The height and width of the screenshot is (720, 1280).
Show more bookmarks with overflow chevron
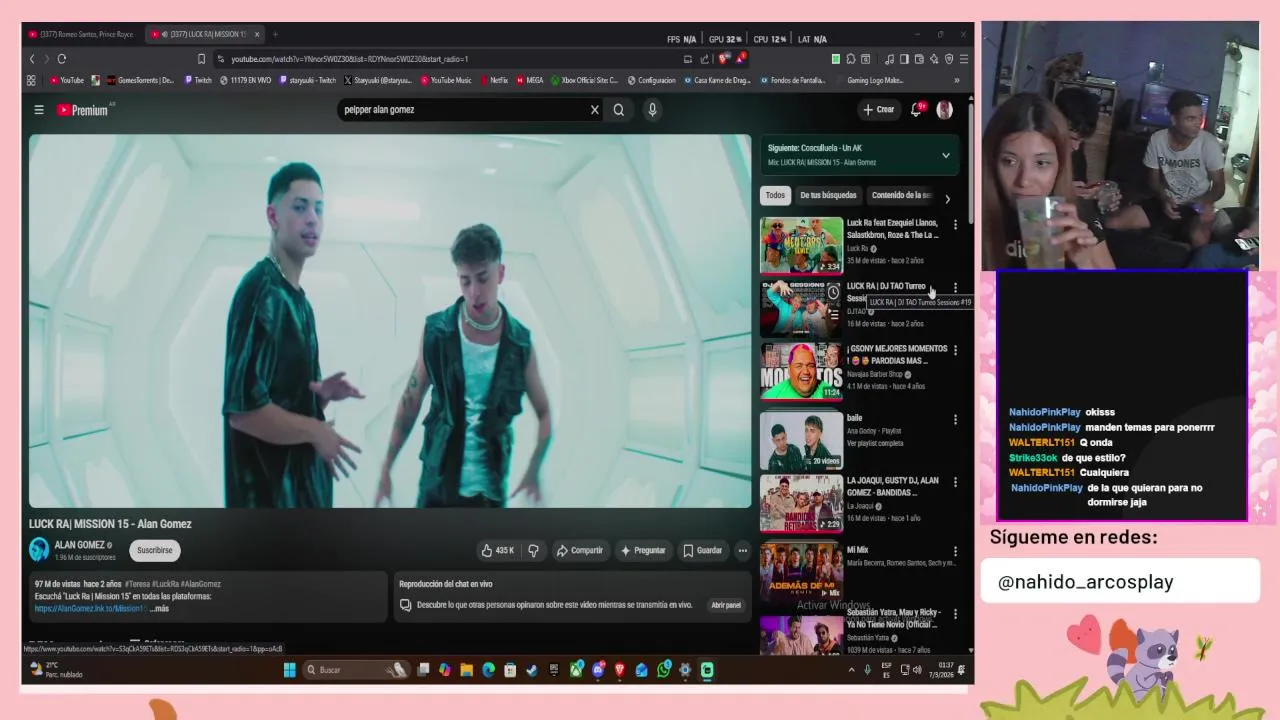click(956, 80)
